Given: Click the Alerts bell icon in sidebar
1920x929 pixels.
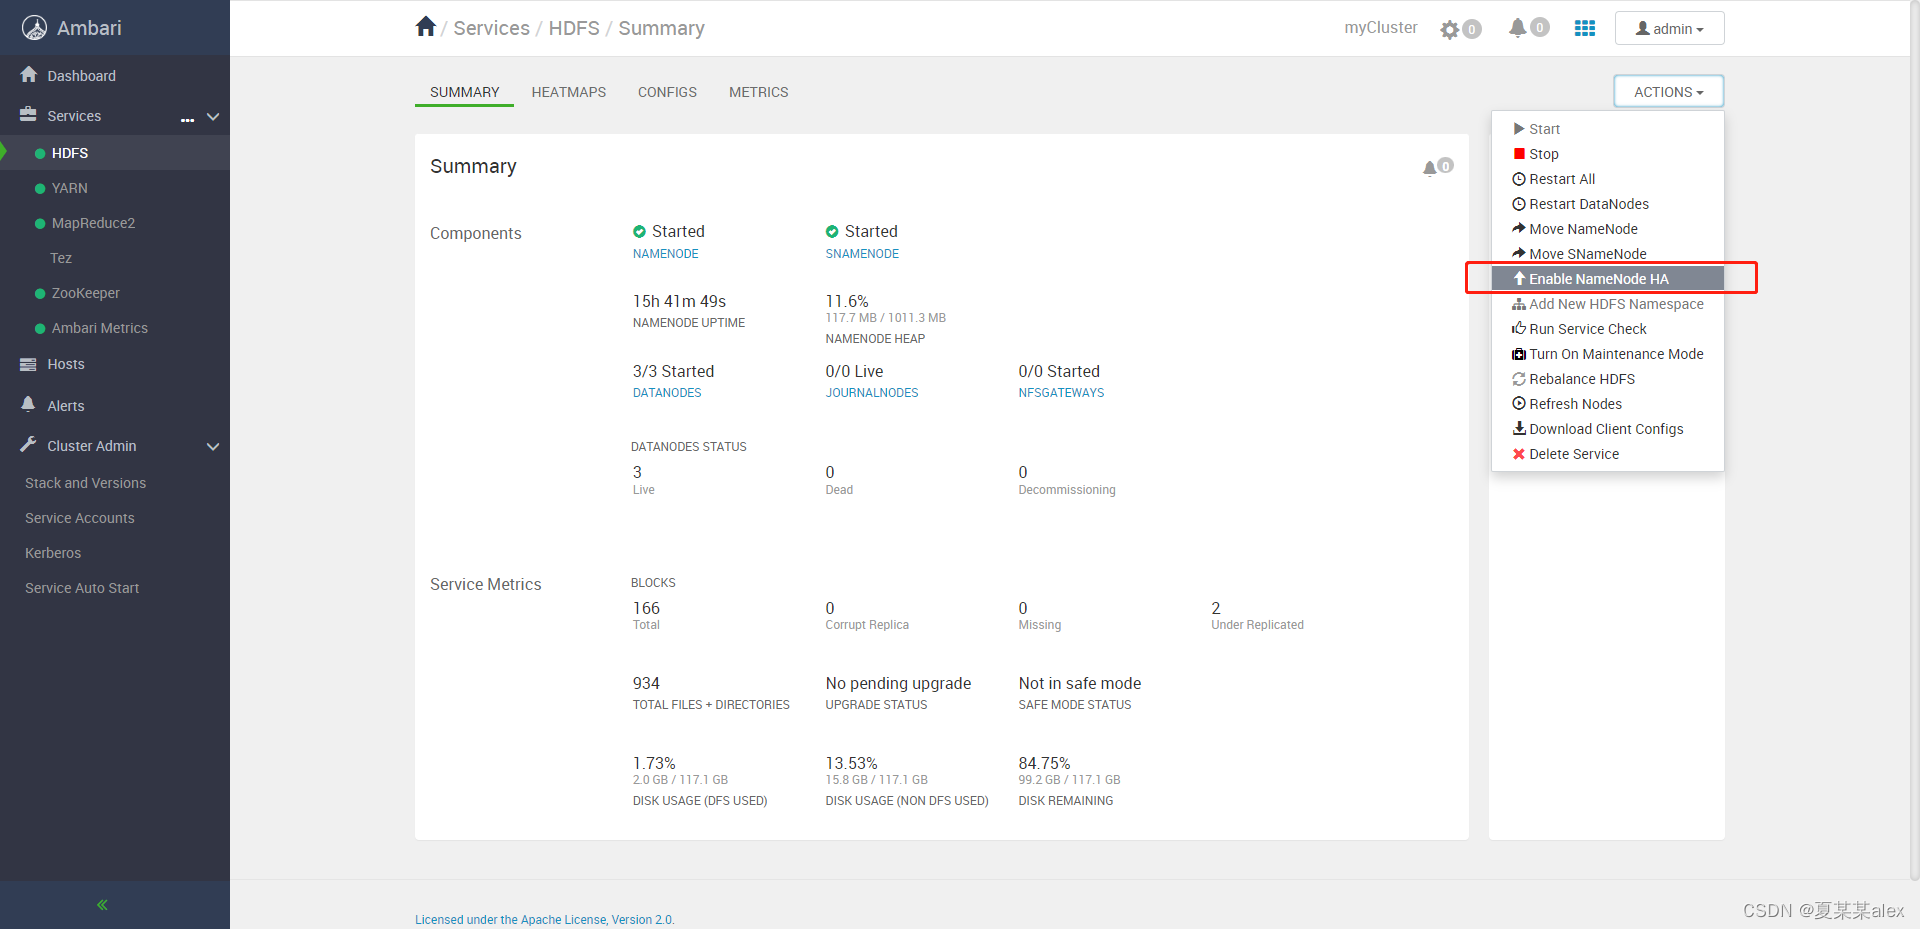Looking at the screenshot, I should (x=28, y=404).
